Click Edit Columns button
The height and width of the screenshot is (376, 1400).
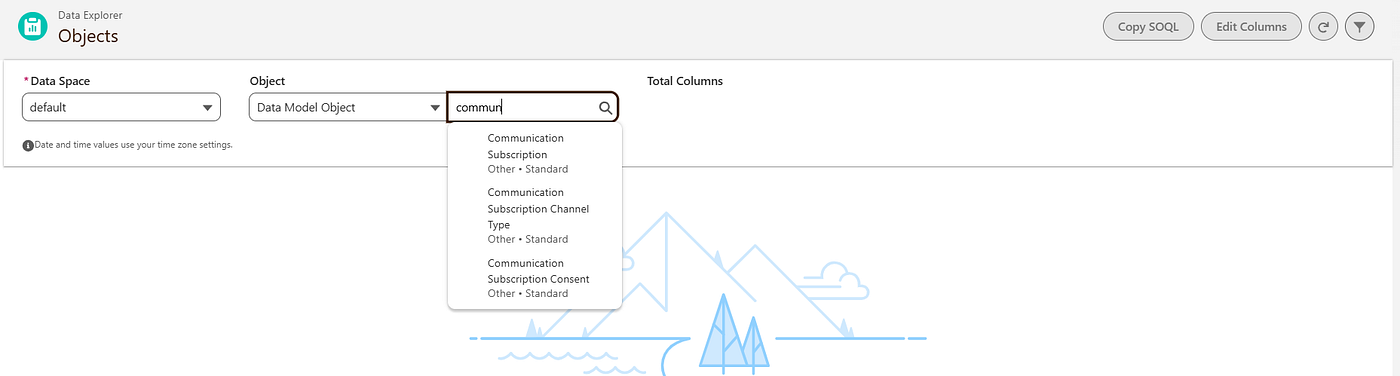[x=1251, y=27]
